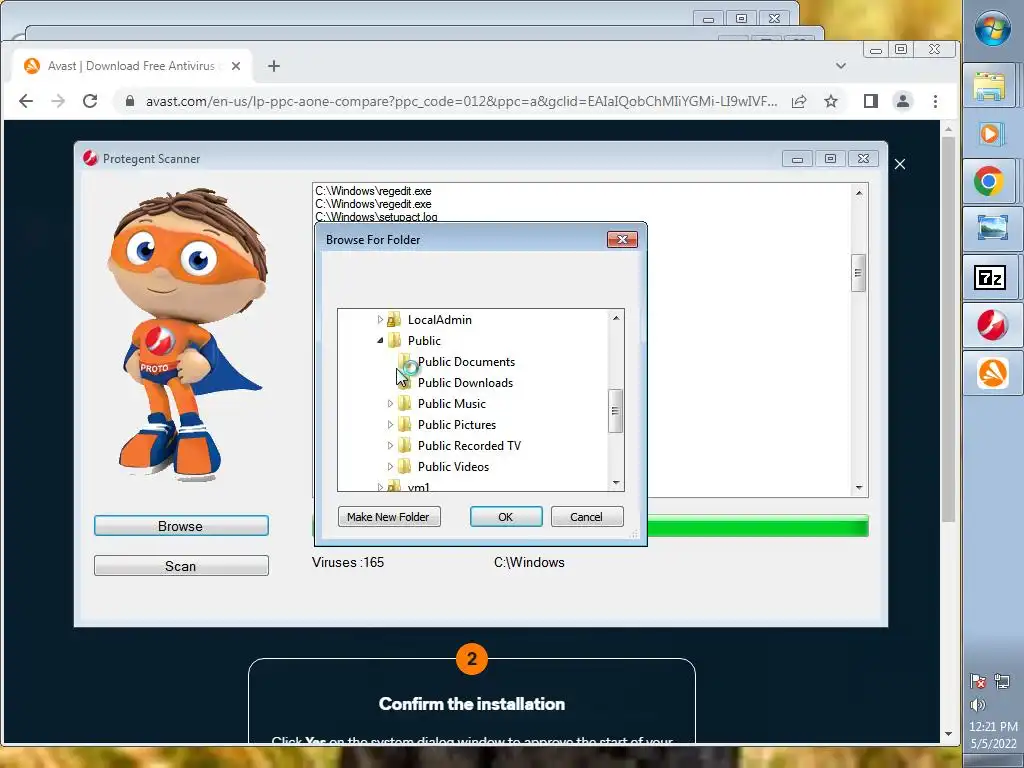Open Chrome three-dot menu
The width and height of the screenshot is (1024, 768).
[935, 101]
